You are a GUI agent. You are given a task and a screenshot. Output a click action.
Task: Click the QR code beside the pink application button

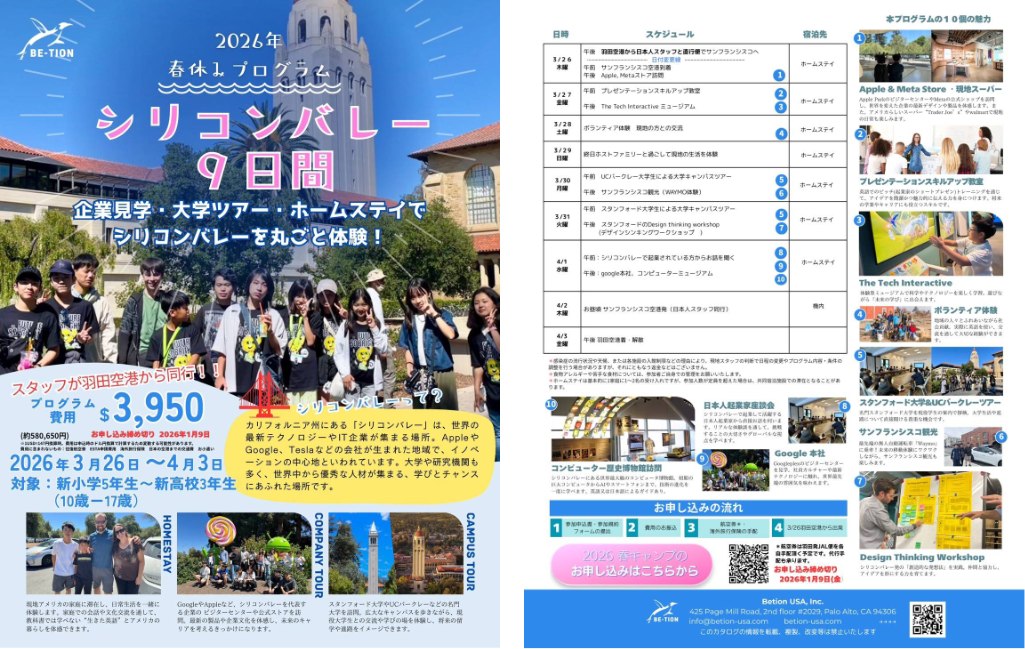click(x=748, y=563)
